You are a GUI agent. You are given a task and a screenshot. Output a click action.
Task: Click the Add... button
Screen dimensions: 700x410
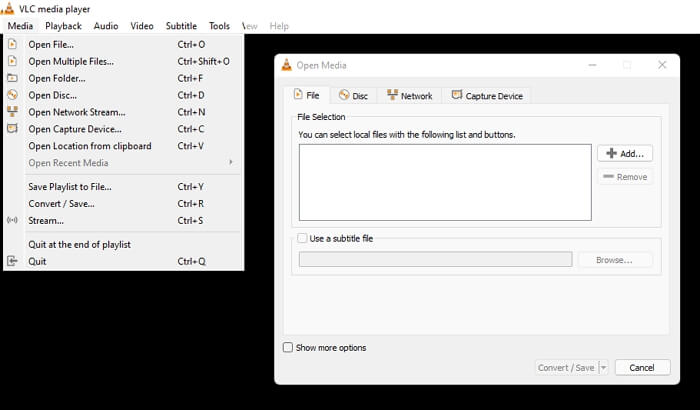(625, 153)
